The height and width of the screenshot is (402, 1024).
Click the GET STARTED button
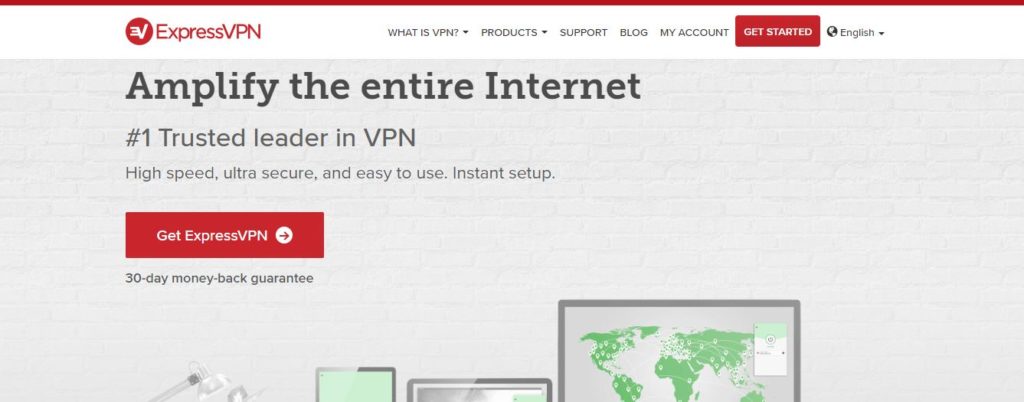tap(777, 31)
